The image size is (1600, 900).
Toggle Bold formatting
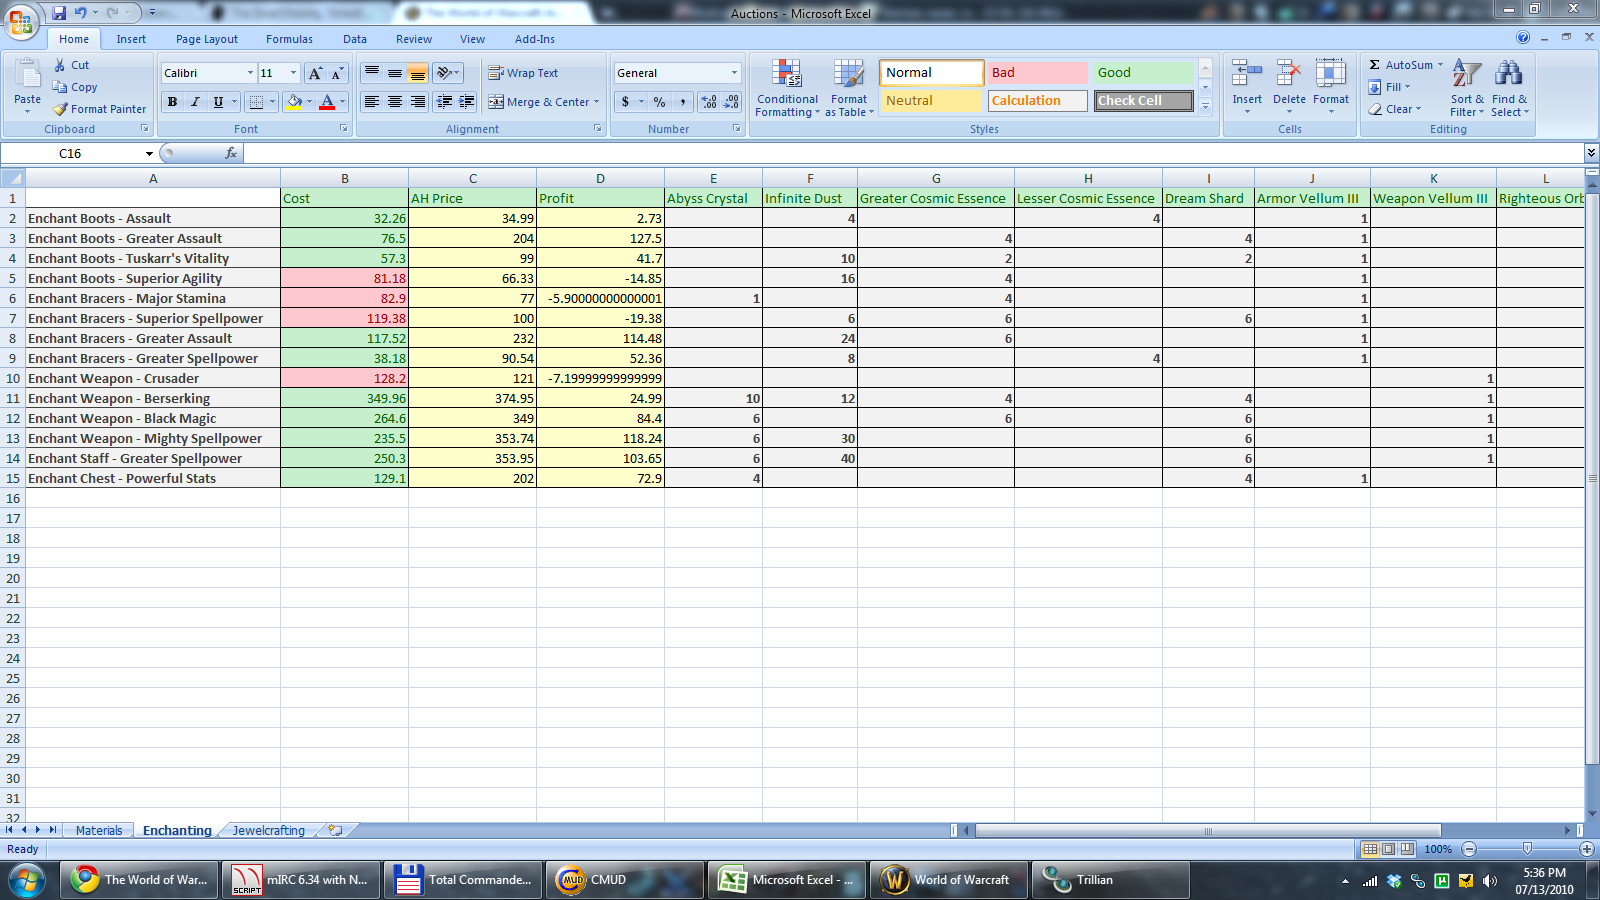click(x=172, y=102)
